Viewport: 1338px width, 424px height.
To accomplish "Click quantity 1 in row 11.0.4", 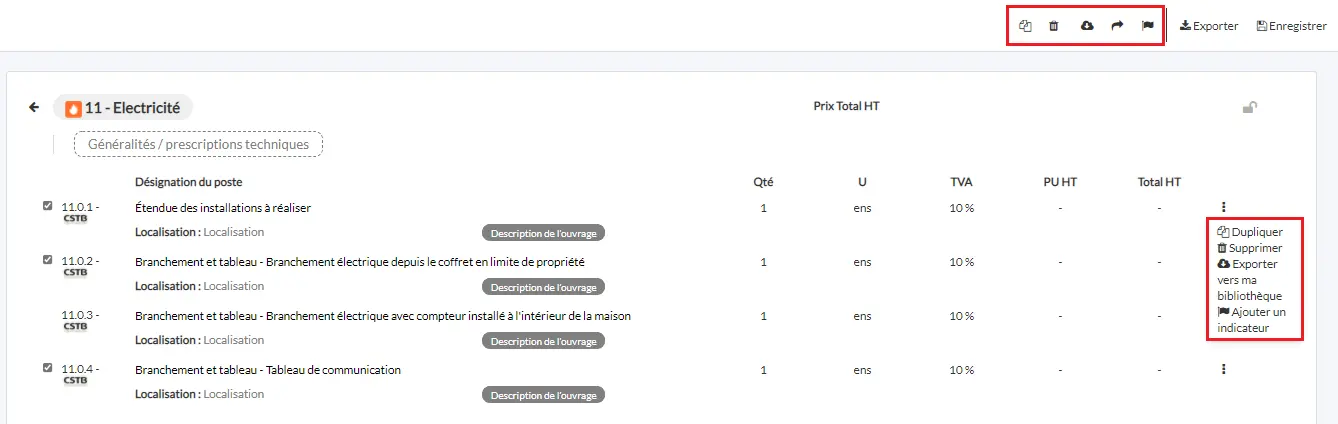I will tap(764, 370).
